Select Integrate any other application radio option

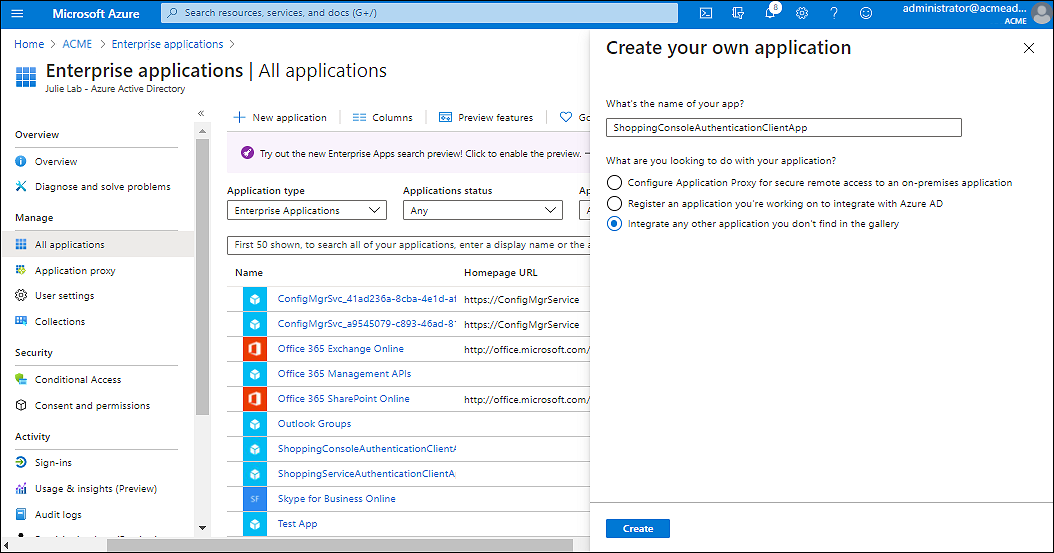coord(614,224)
